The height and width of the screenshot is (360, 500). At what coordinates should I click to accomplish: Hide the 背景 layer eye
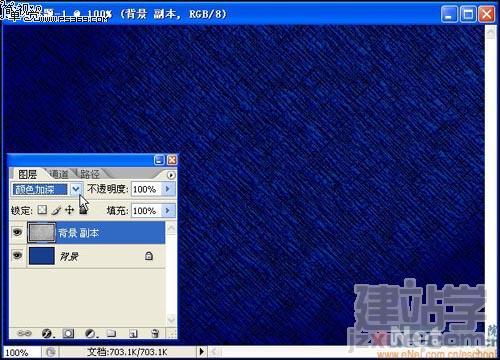click(17, 256)
